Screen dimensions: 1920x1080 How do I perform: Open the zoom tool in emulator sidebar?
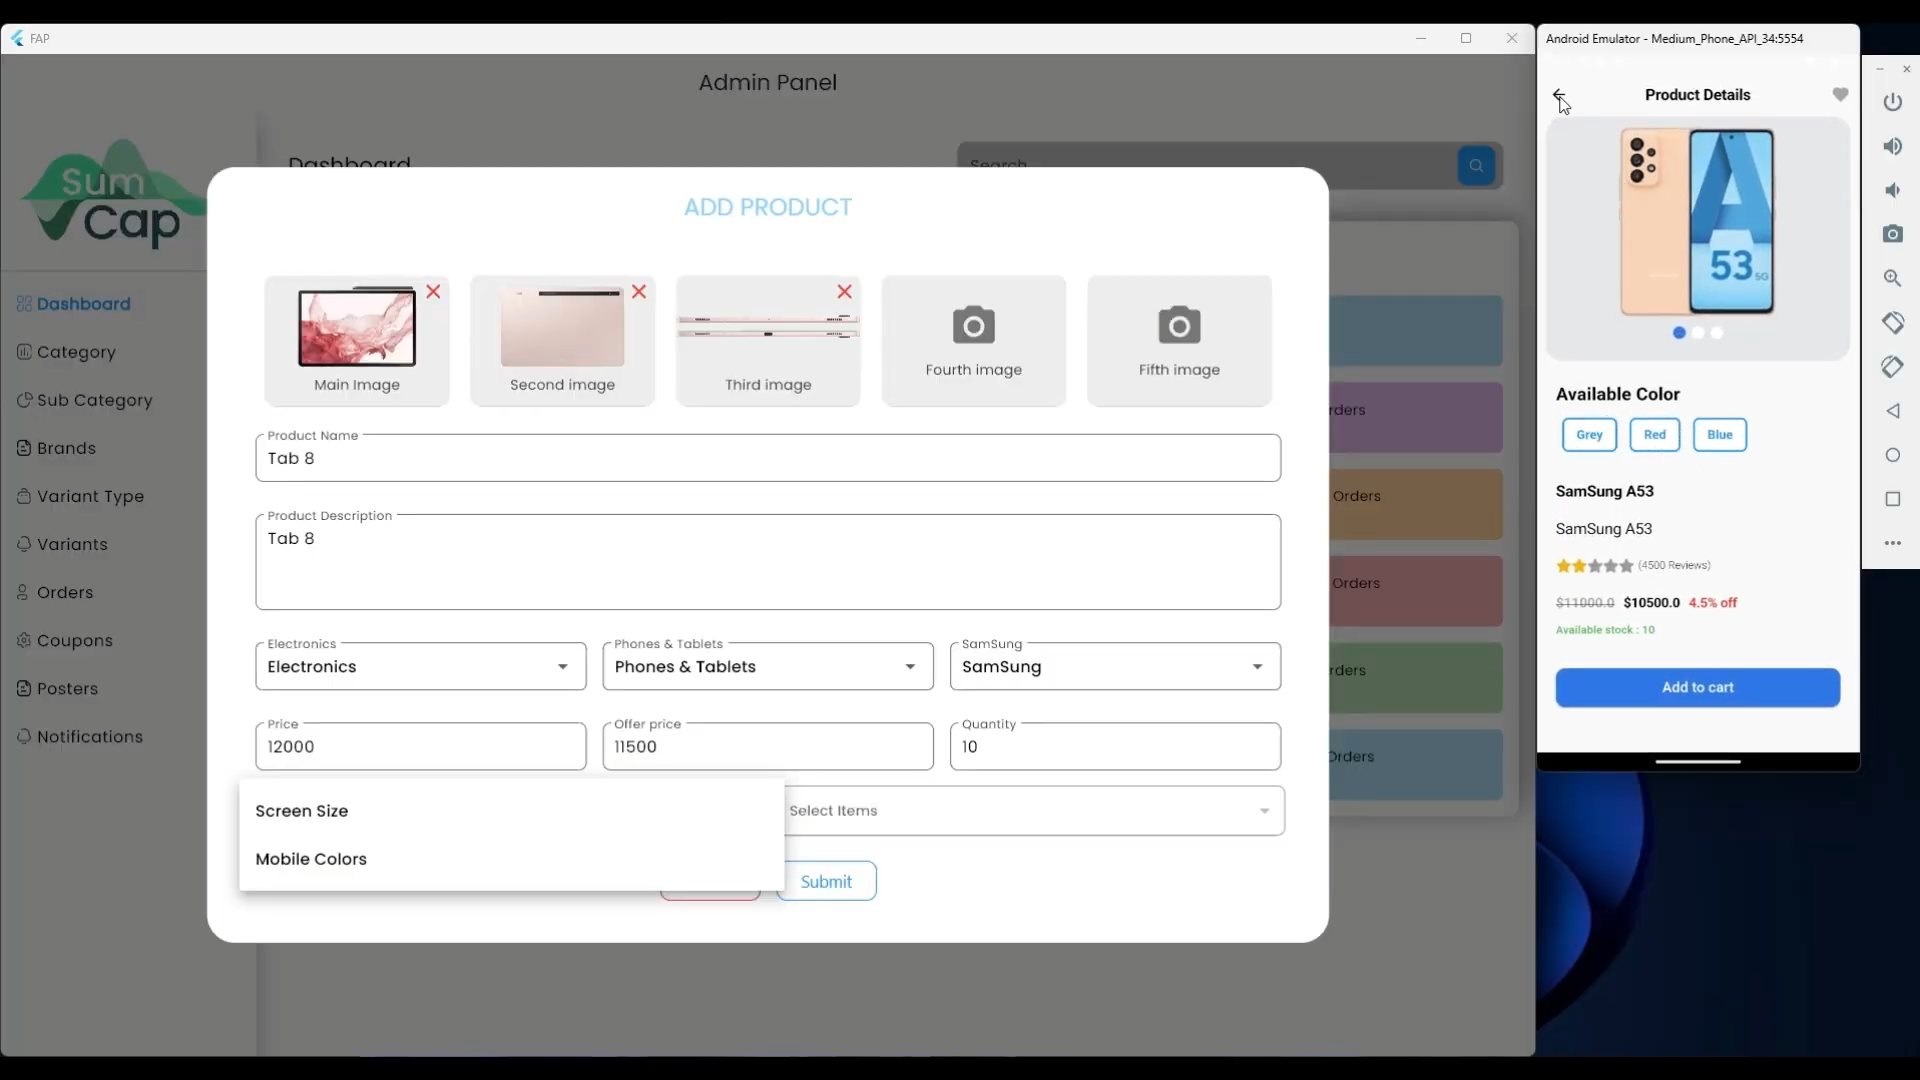pyautogui.click(x=1893, y=279)
